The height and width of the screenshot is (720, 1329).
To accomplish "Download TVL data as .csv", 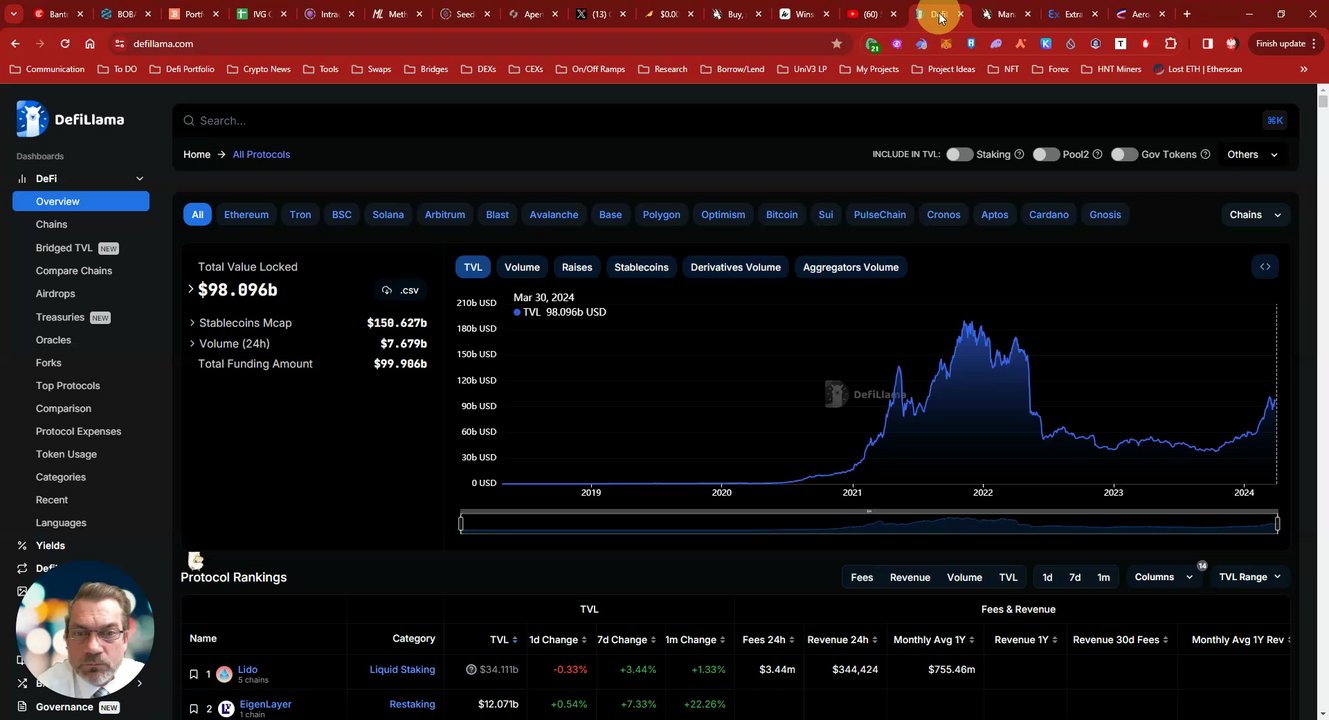I will tap(400, 290).
